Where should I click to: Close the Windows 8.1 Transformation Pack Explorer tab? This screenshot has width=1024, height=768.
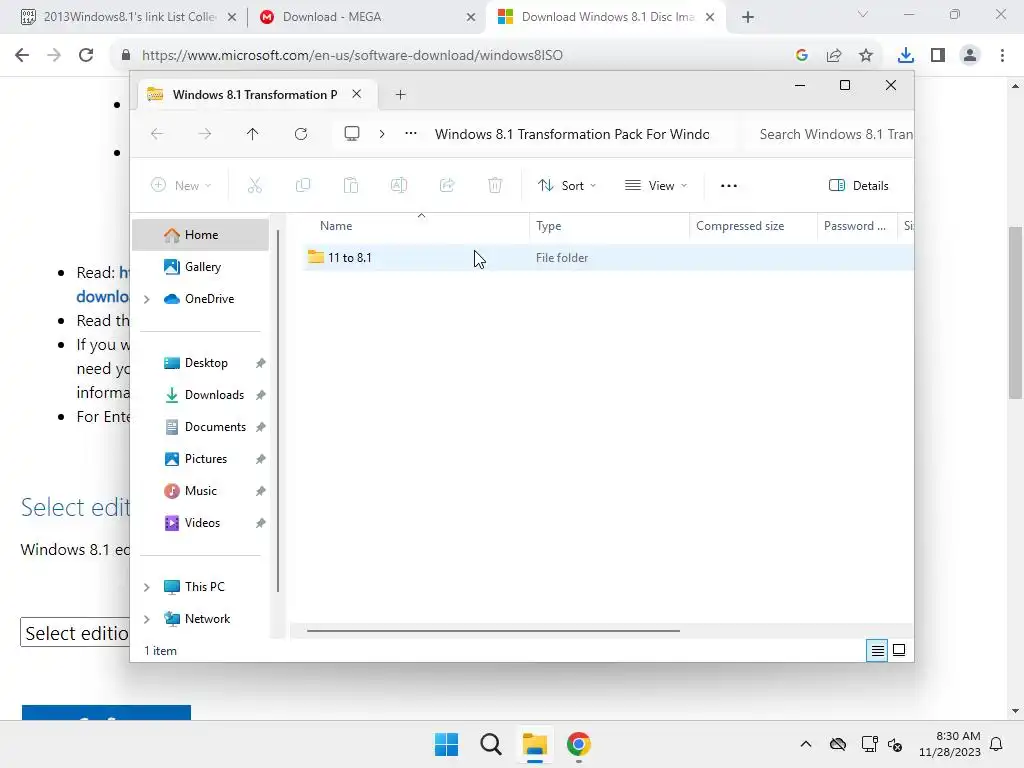point(357,94)
